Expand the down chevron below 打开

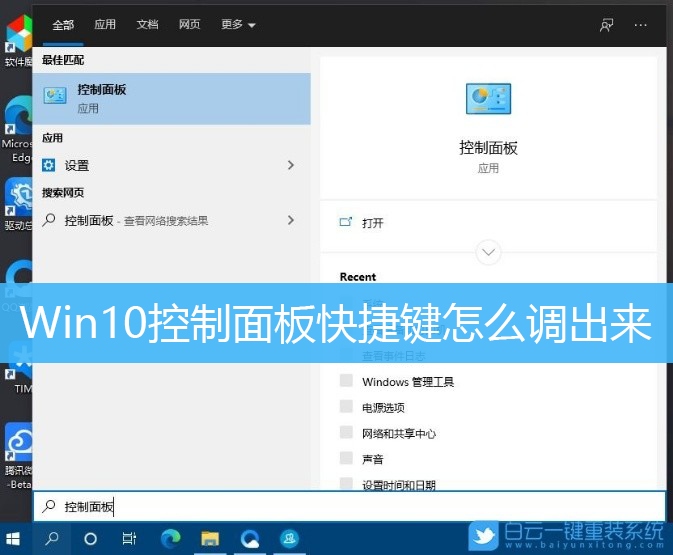(488, 252)
